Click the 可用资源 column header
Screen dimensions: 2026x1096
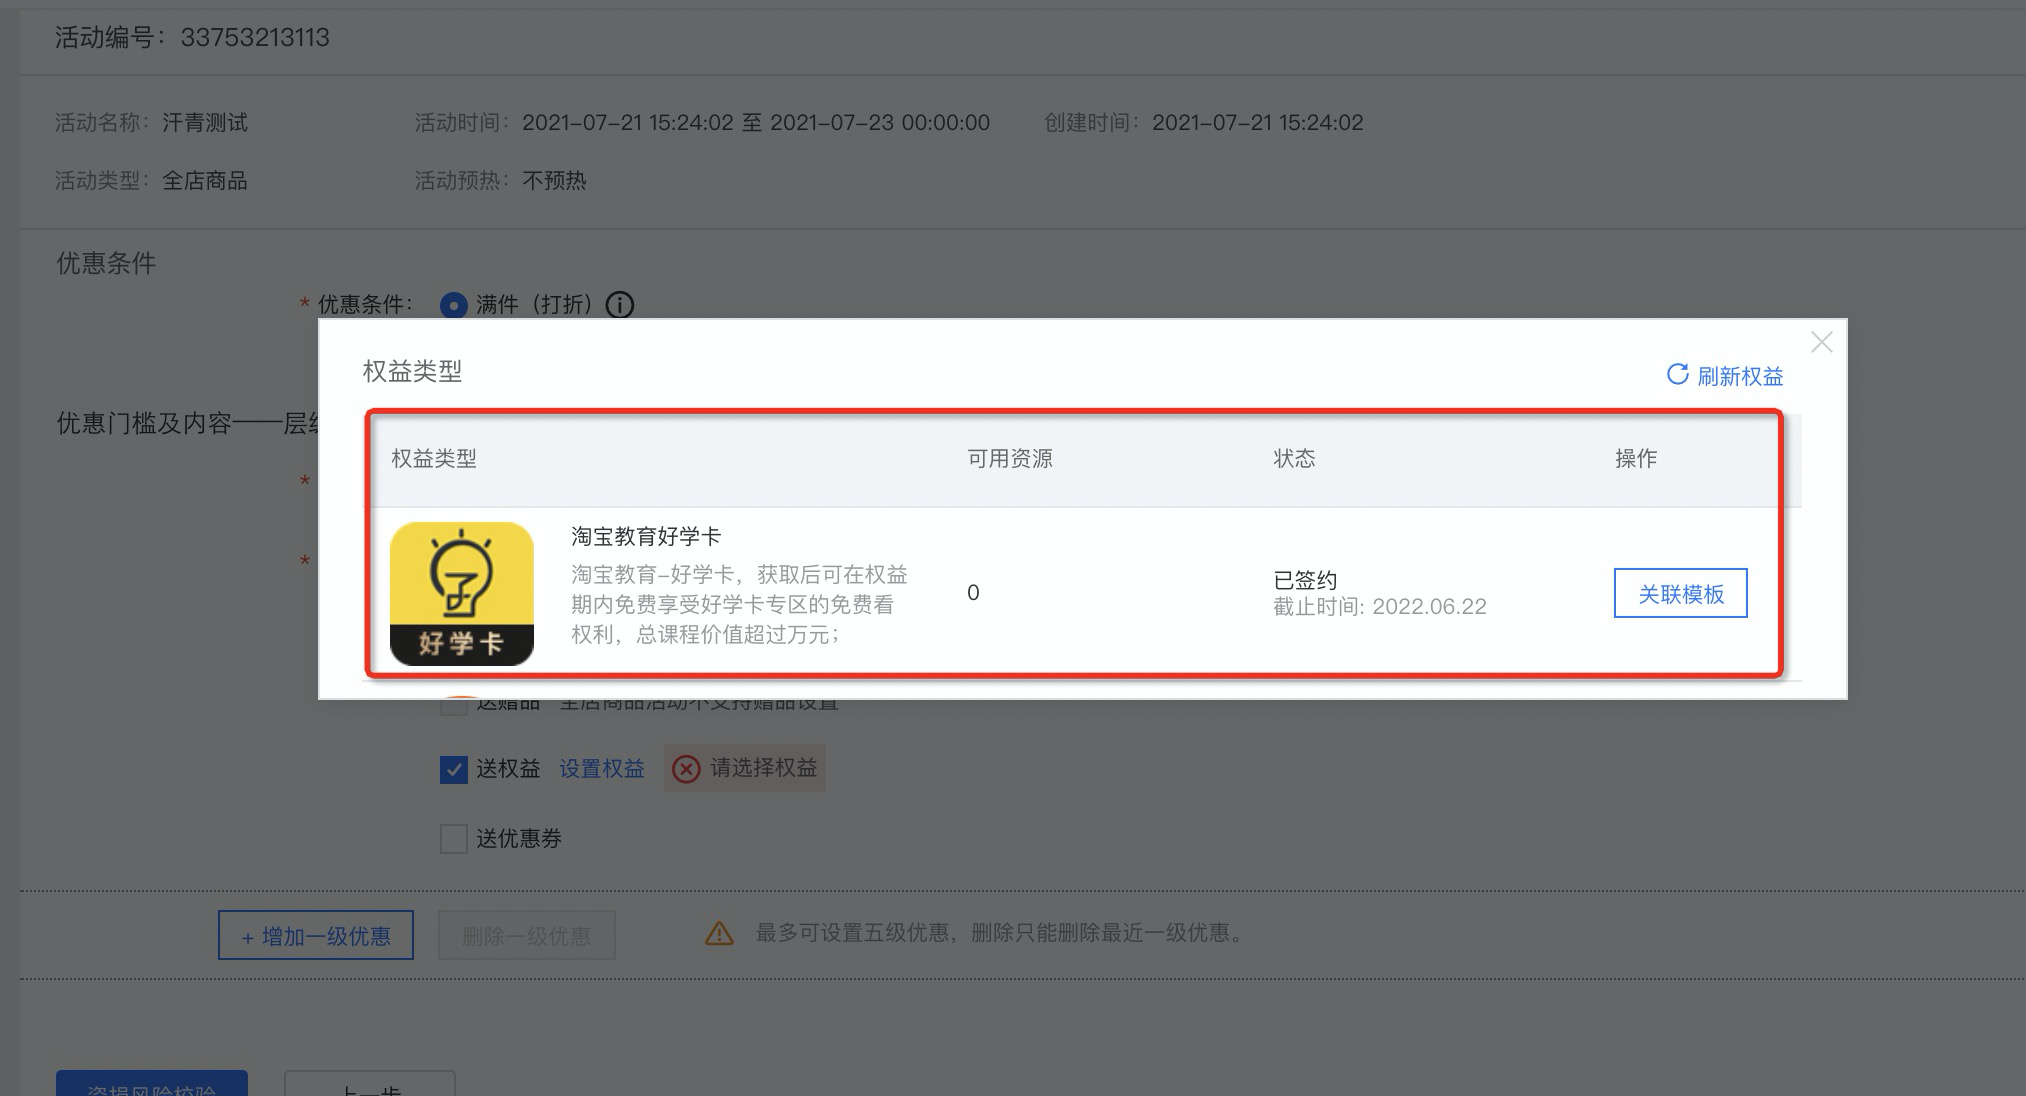1010,459
